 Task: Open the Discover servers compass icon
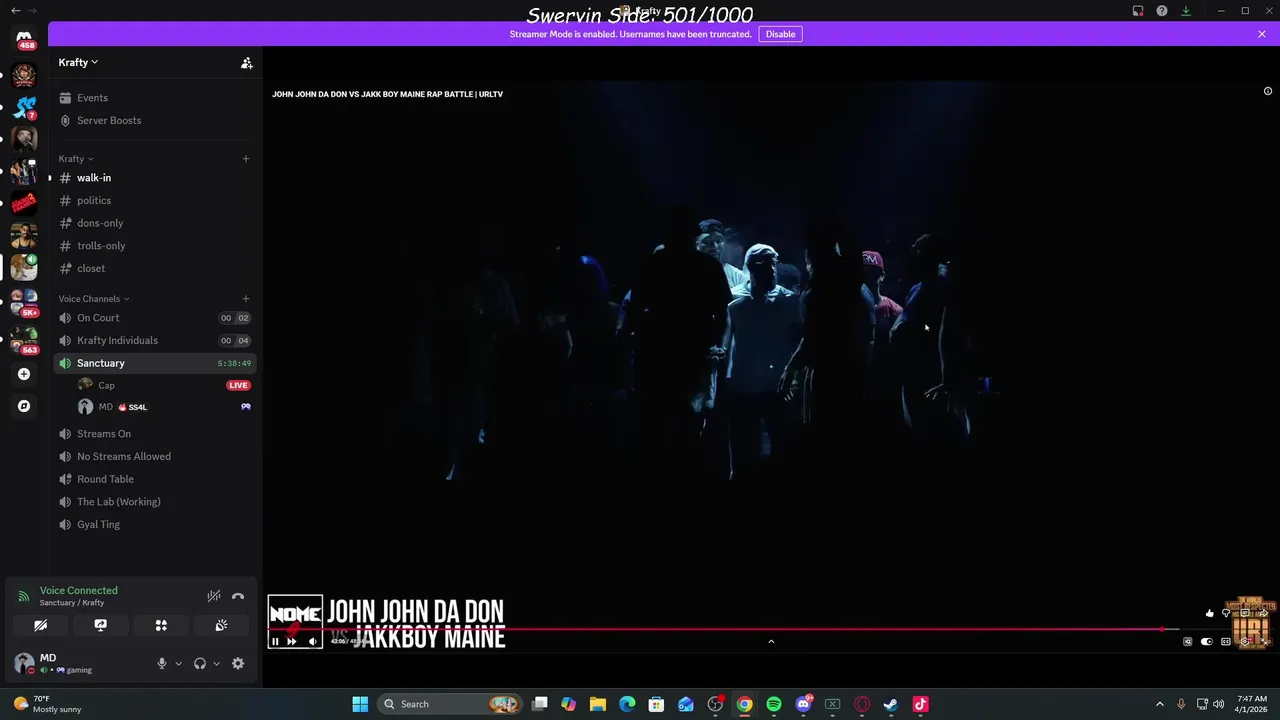24,406
